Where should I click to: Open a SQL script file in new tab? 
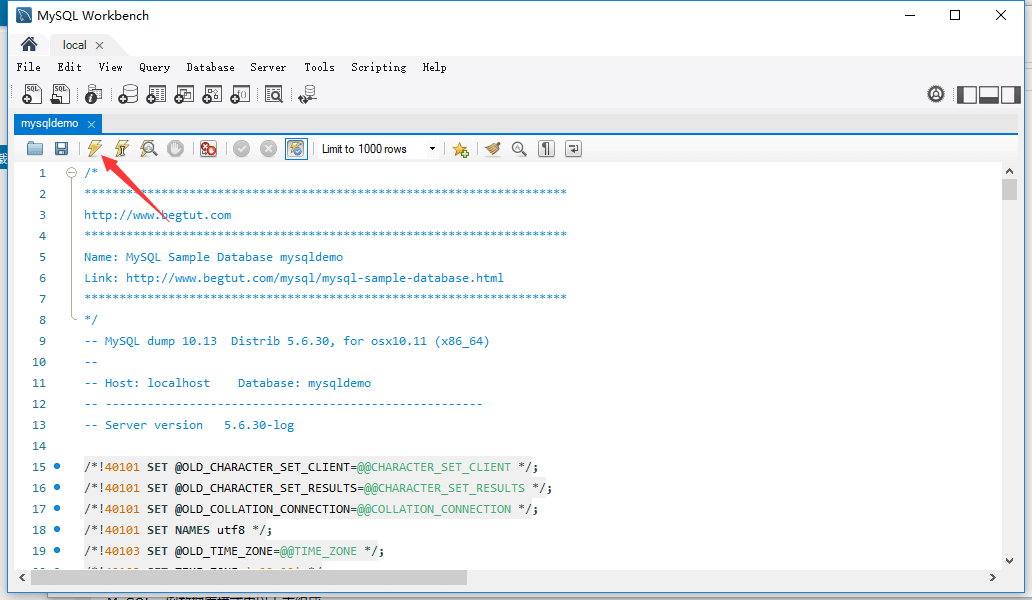coord(60,94)
